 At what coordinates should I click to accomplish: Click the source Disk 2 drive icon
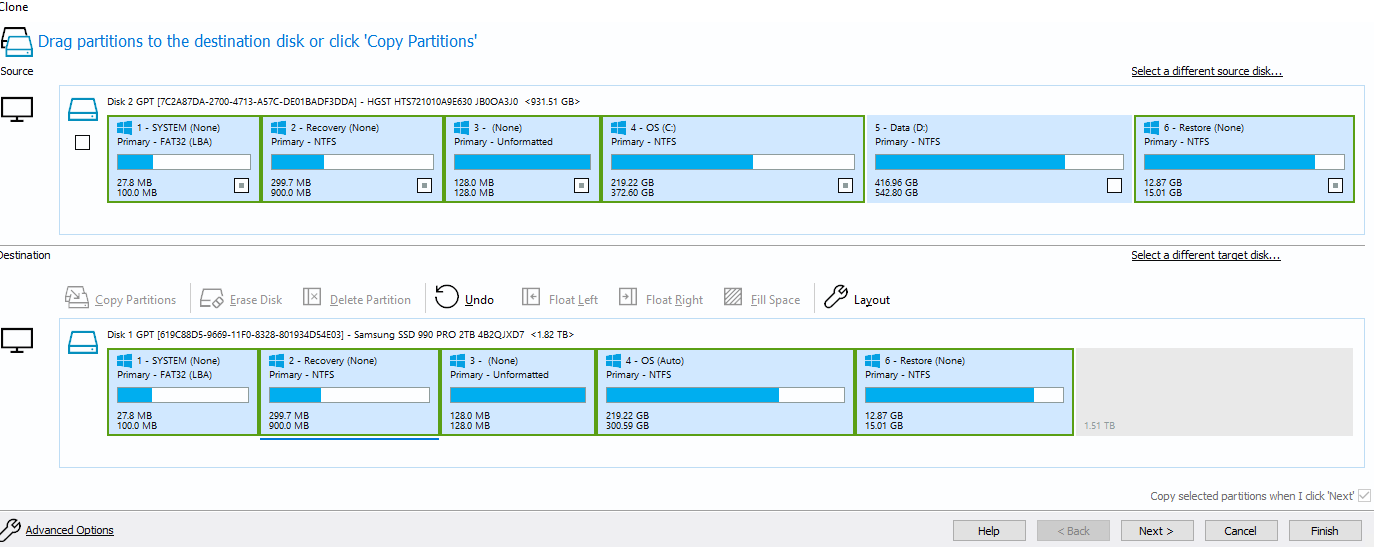(81, 108)
